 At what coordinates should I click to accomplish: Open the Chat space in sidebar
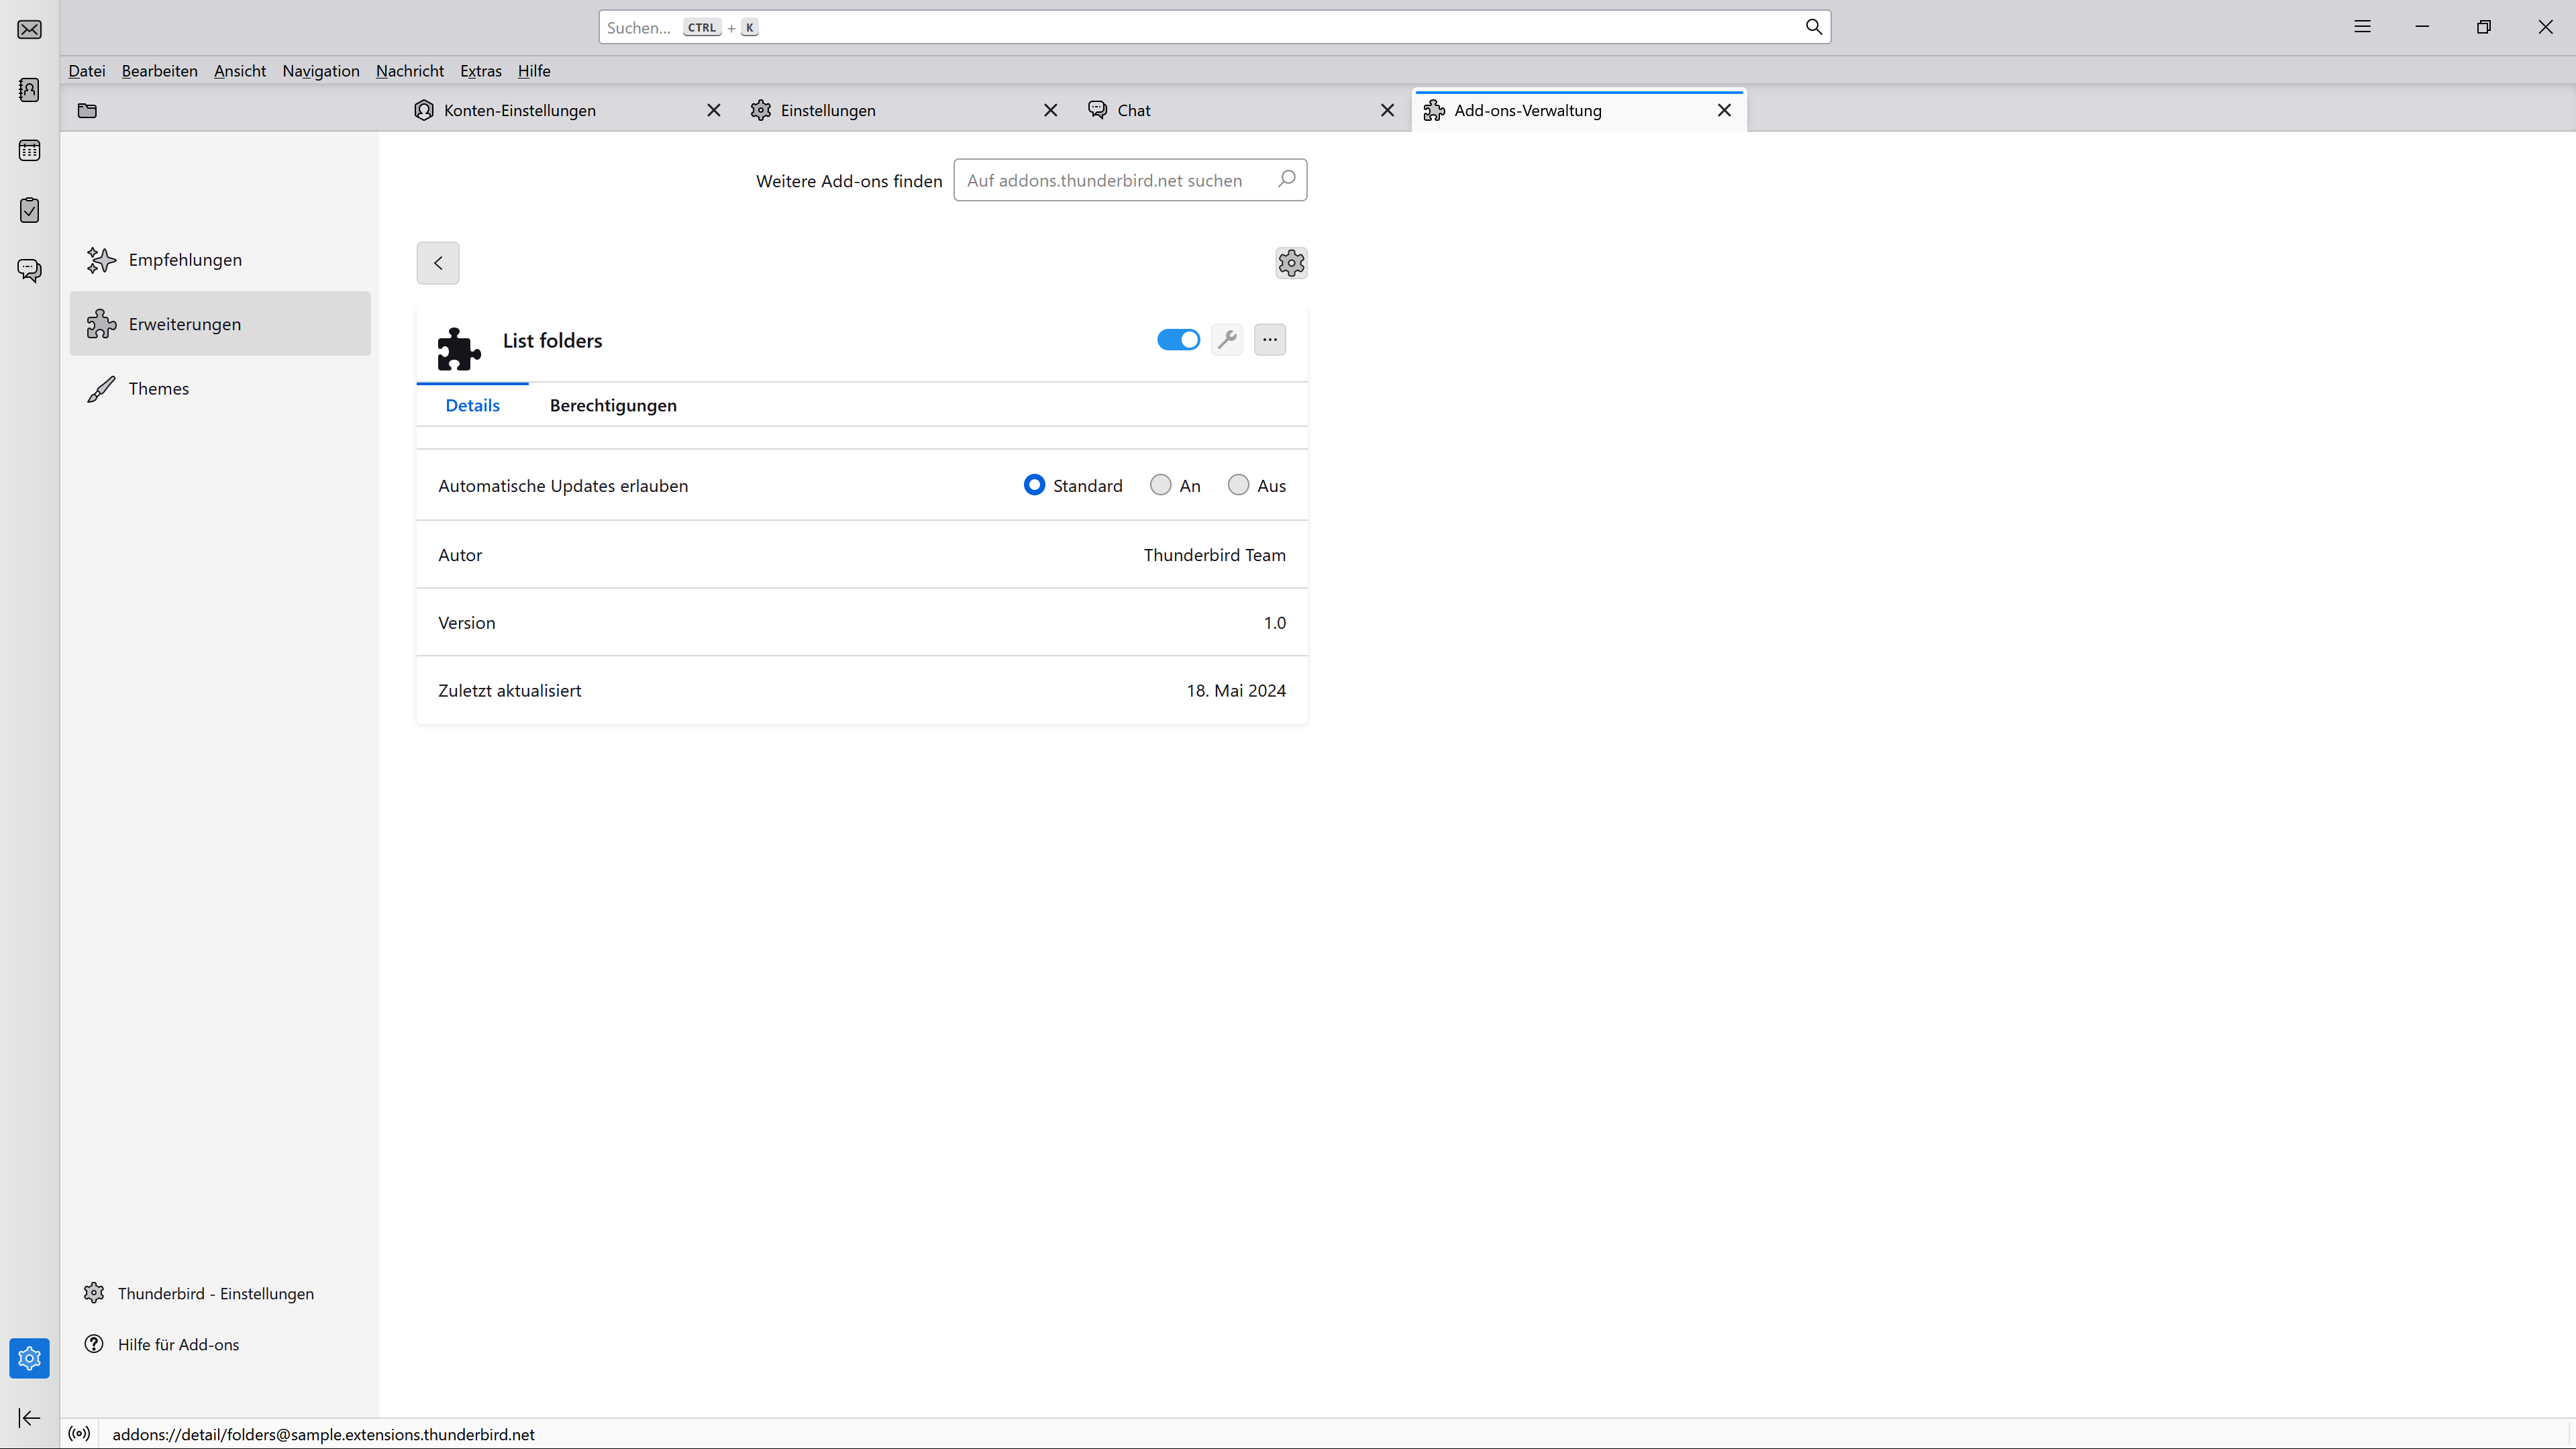coord(30,270)
